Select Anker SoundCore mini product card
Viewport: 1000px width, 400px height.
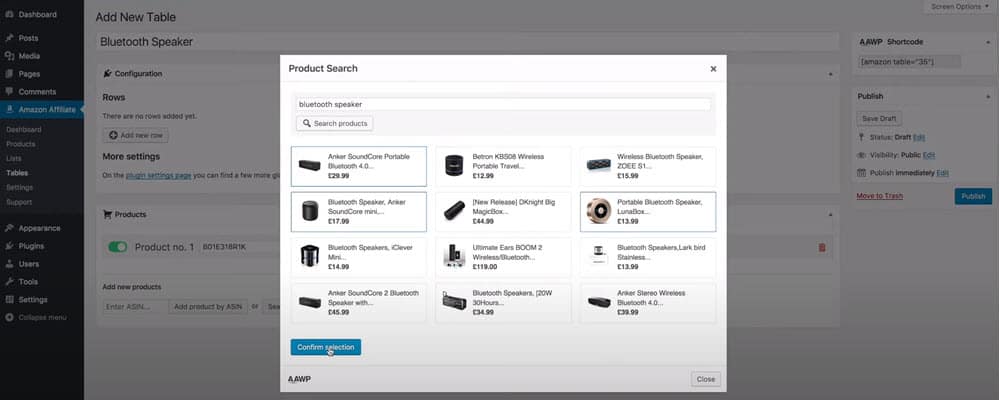tap(359, 212)
